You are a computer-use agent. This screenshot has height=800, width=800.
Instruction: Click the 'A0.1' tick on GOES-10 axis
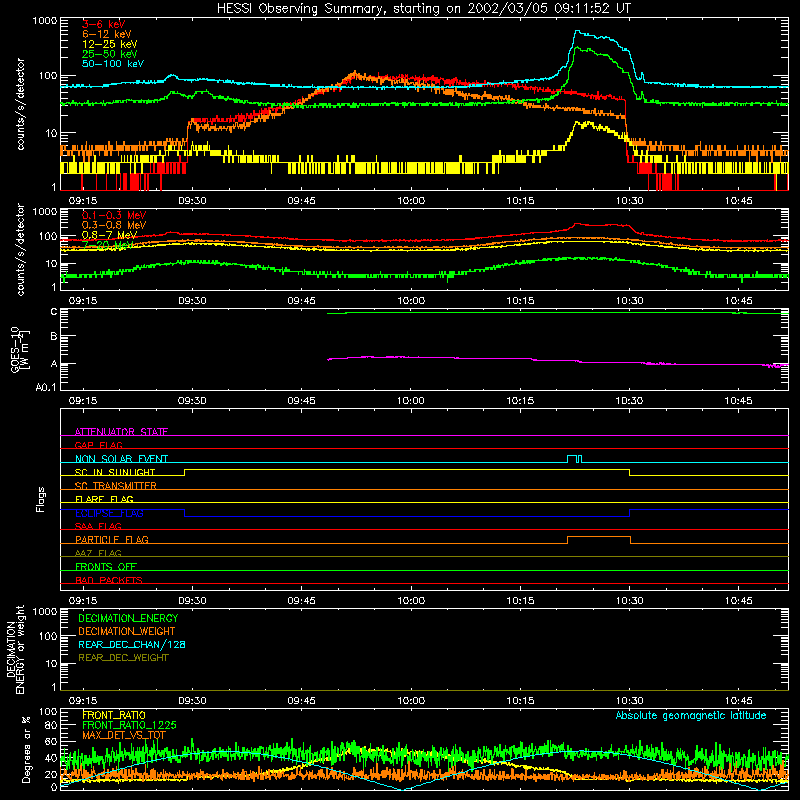tap(46, 387)
